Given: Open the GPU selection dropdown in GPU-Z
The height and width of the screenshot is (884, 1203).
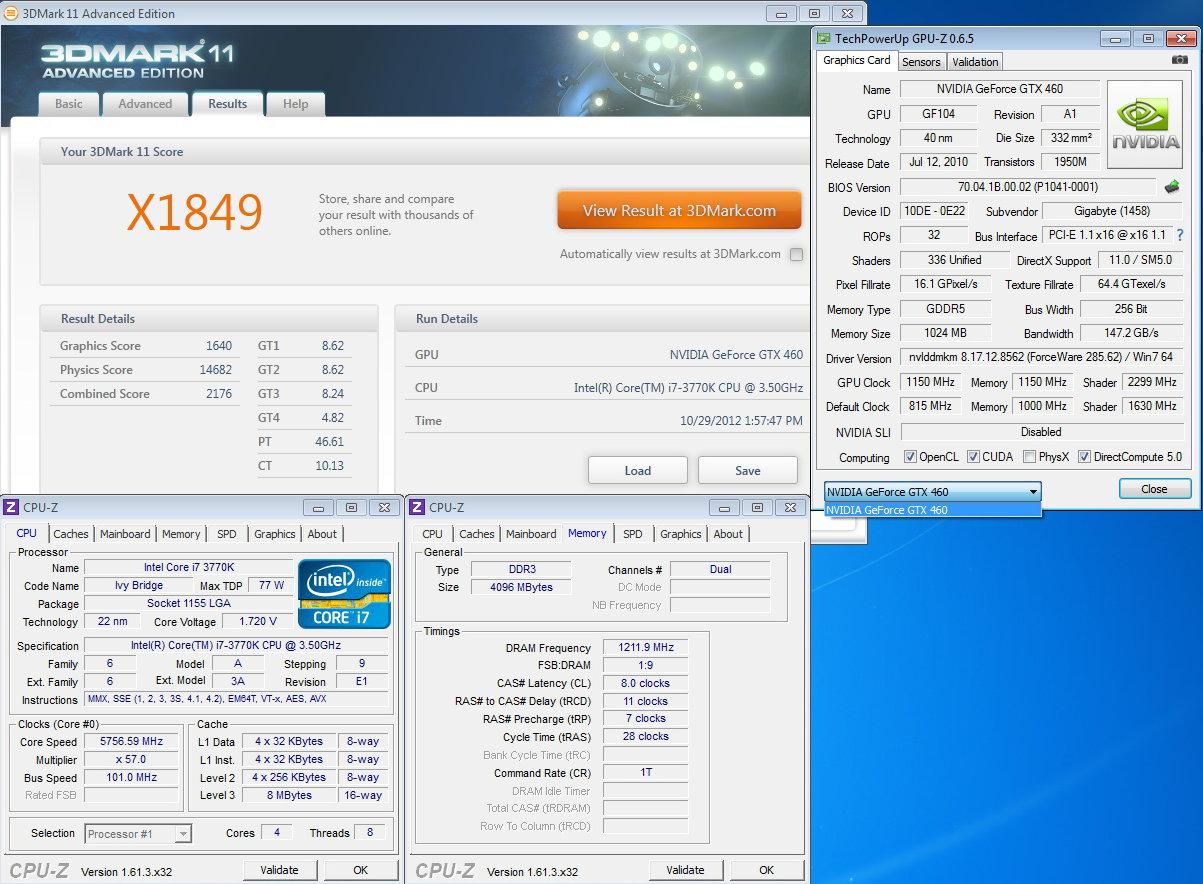Looking at the screenshot, I should coord(933,492).
